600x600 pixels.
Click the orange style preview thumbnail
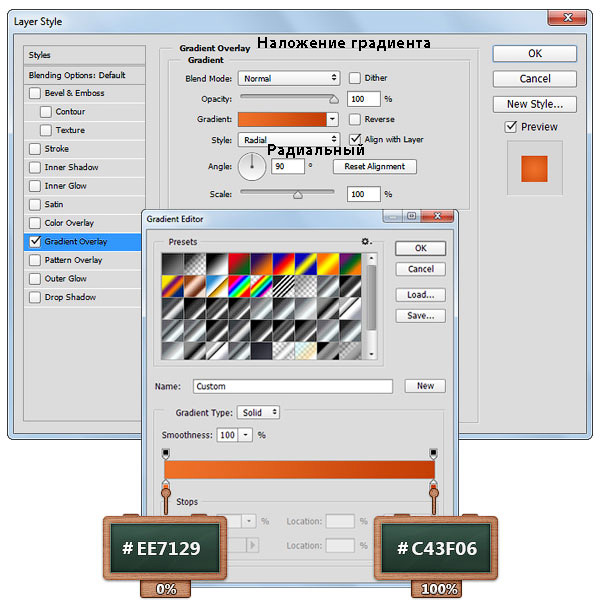tap(534, 168)
